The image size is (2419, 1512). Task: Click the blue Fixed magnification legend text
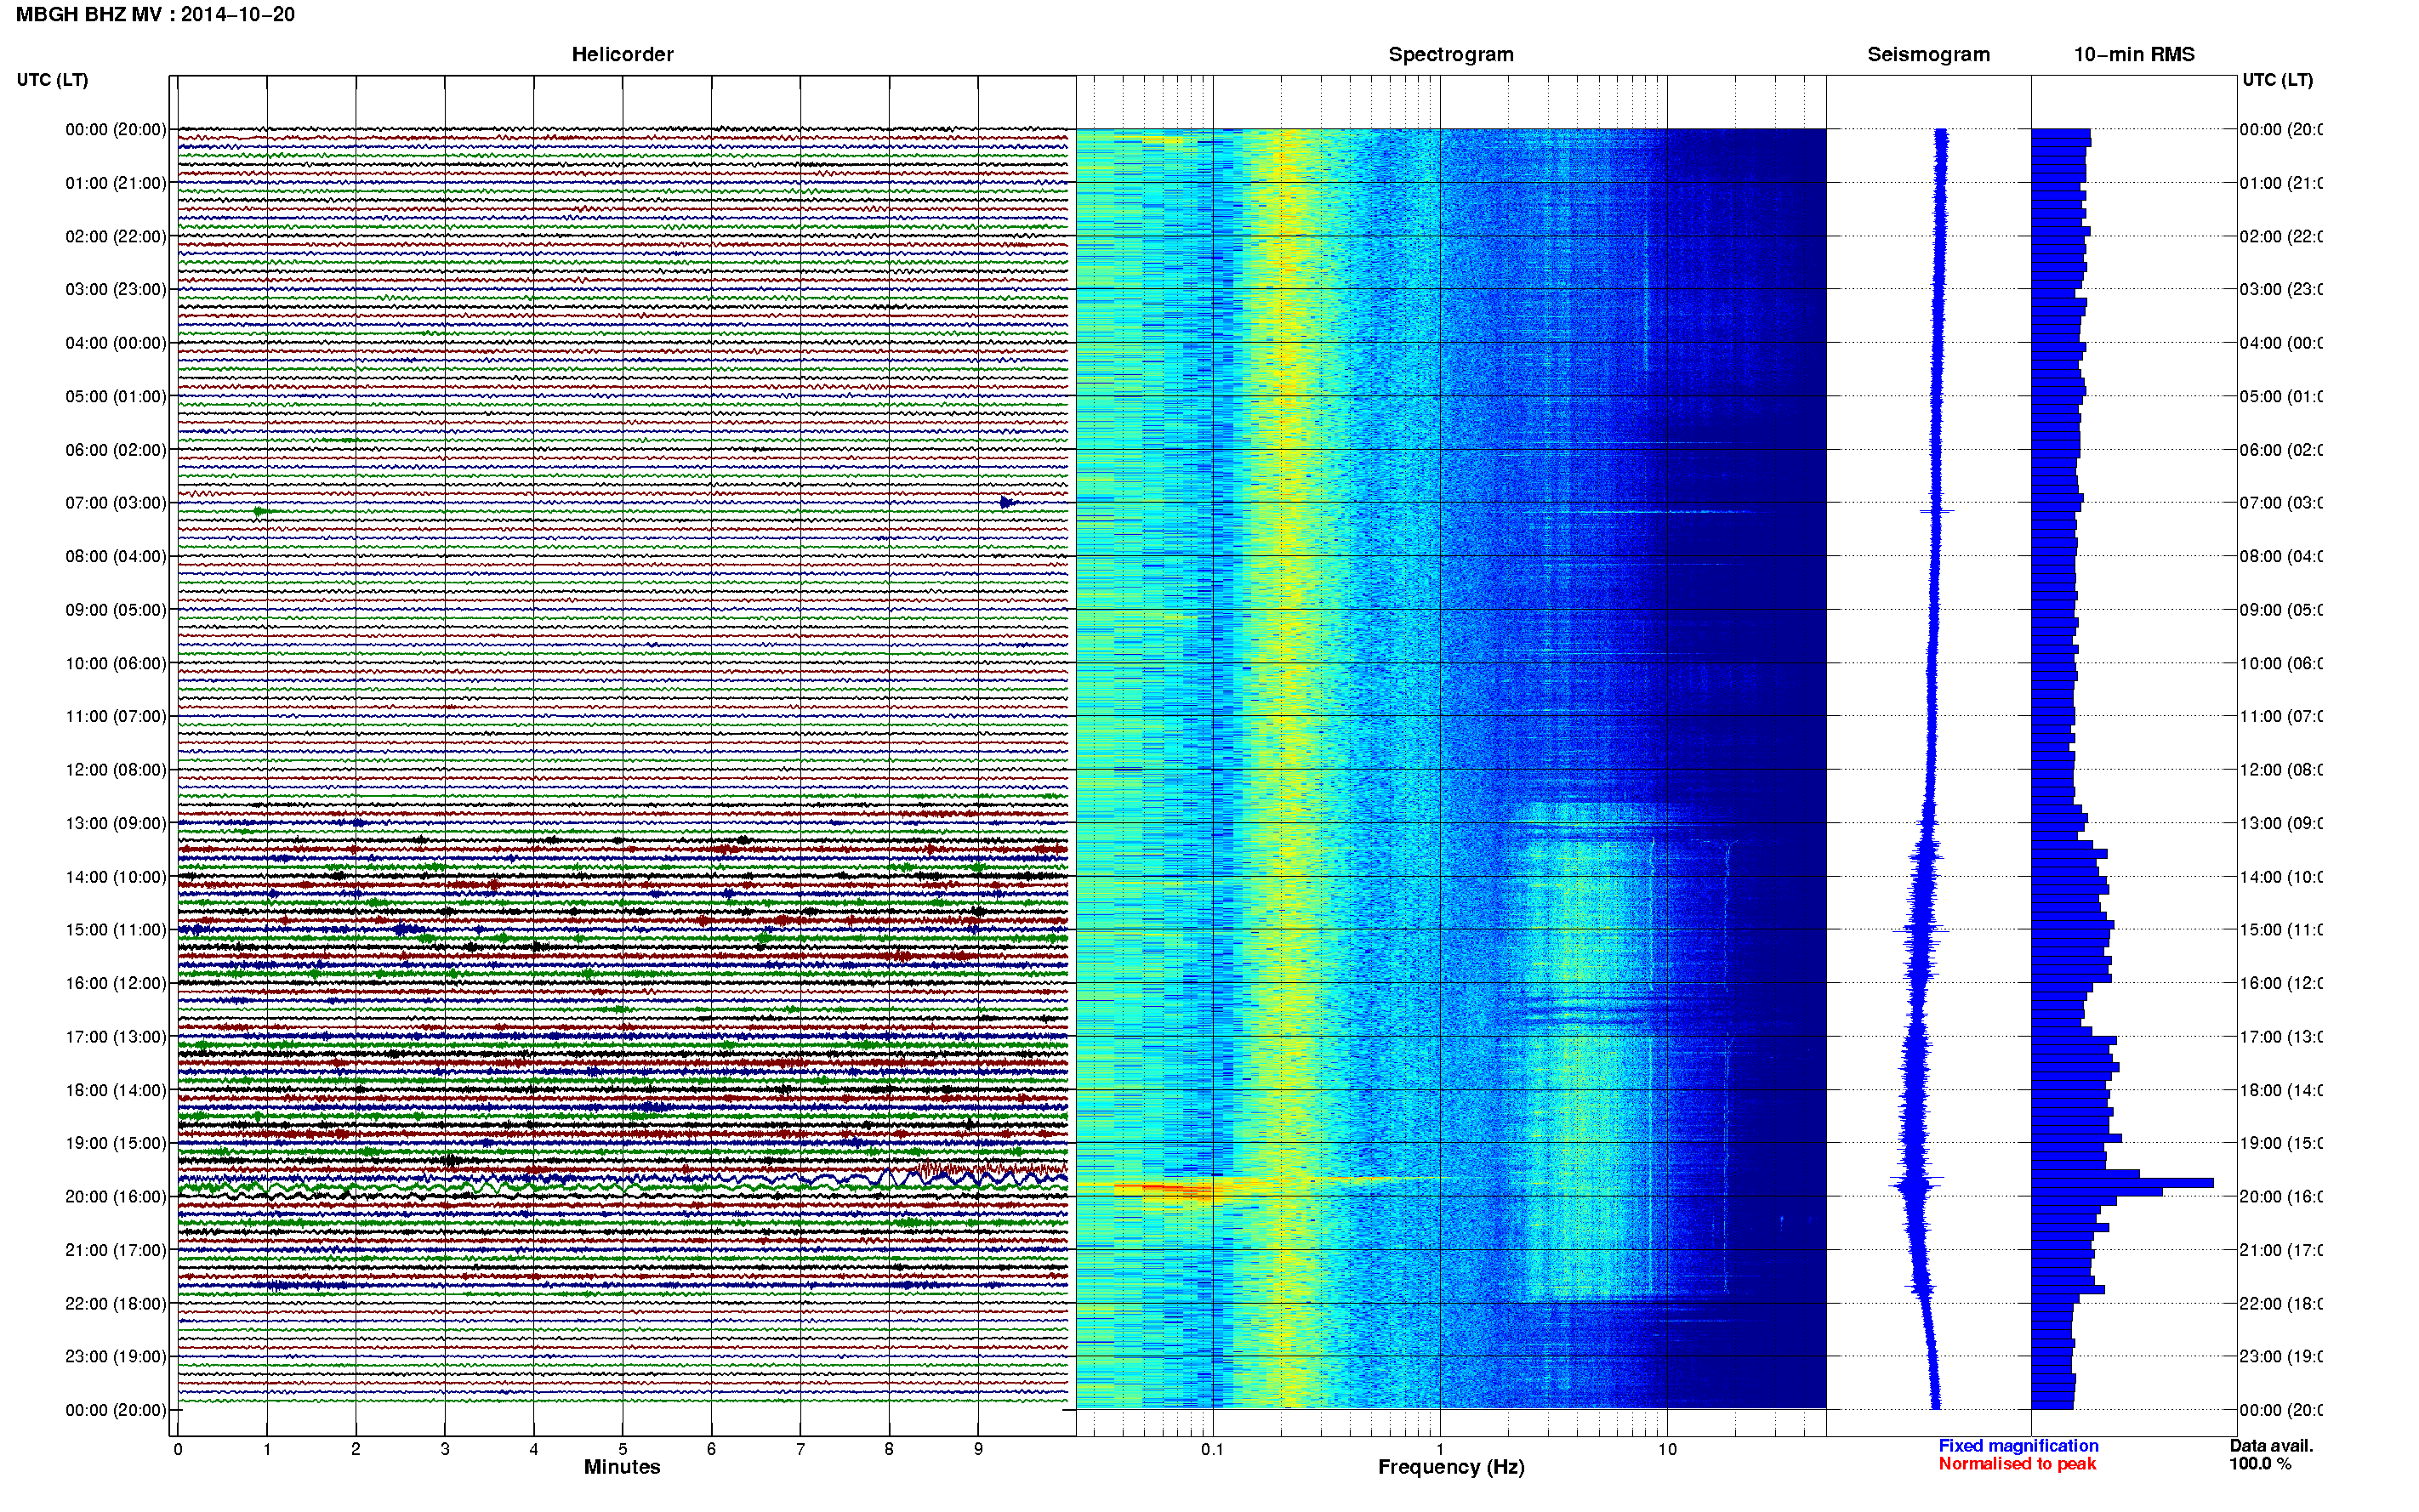[x=2018, y=1446]
